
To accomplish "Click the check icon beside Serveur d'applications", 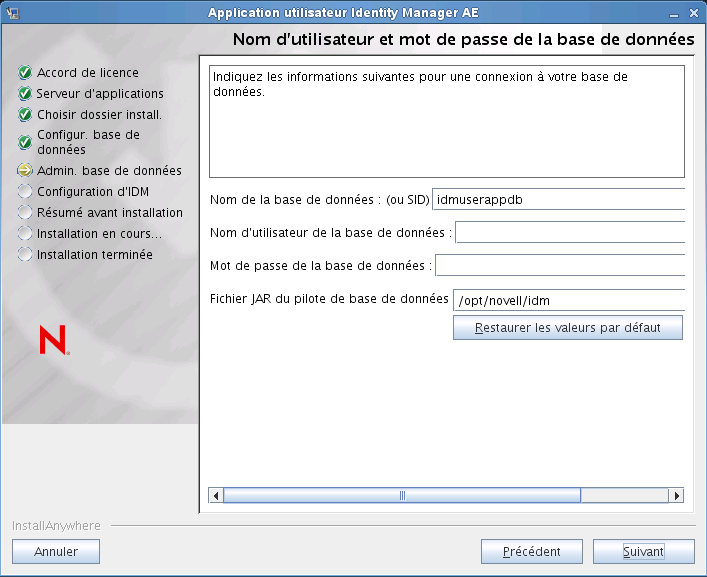I will [25, 93].
